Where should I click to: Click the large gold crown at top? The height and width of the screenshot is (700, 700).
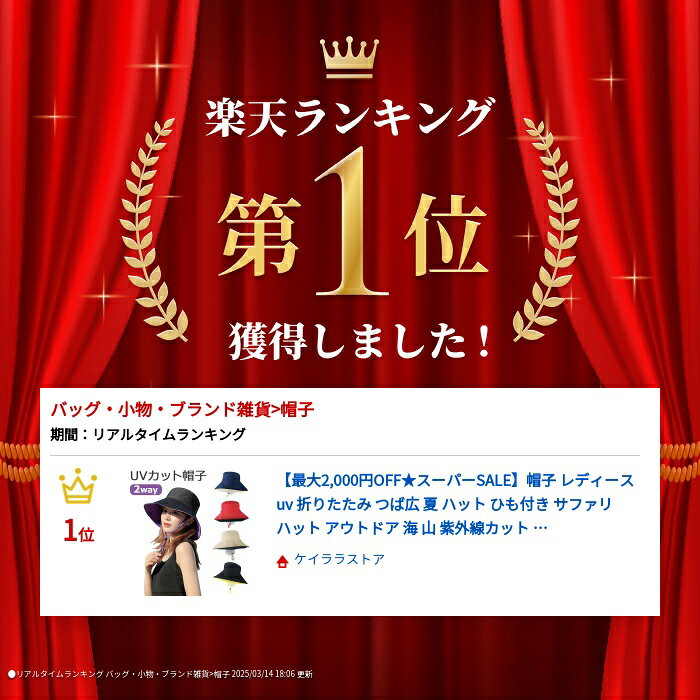pyautogui.click(x=349, y=57)
